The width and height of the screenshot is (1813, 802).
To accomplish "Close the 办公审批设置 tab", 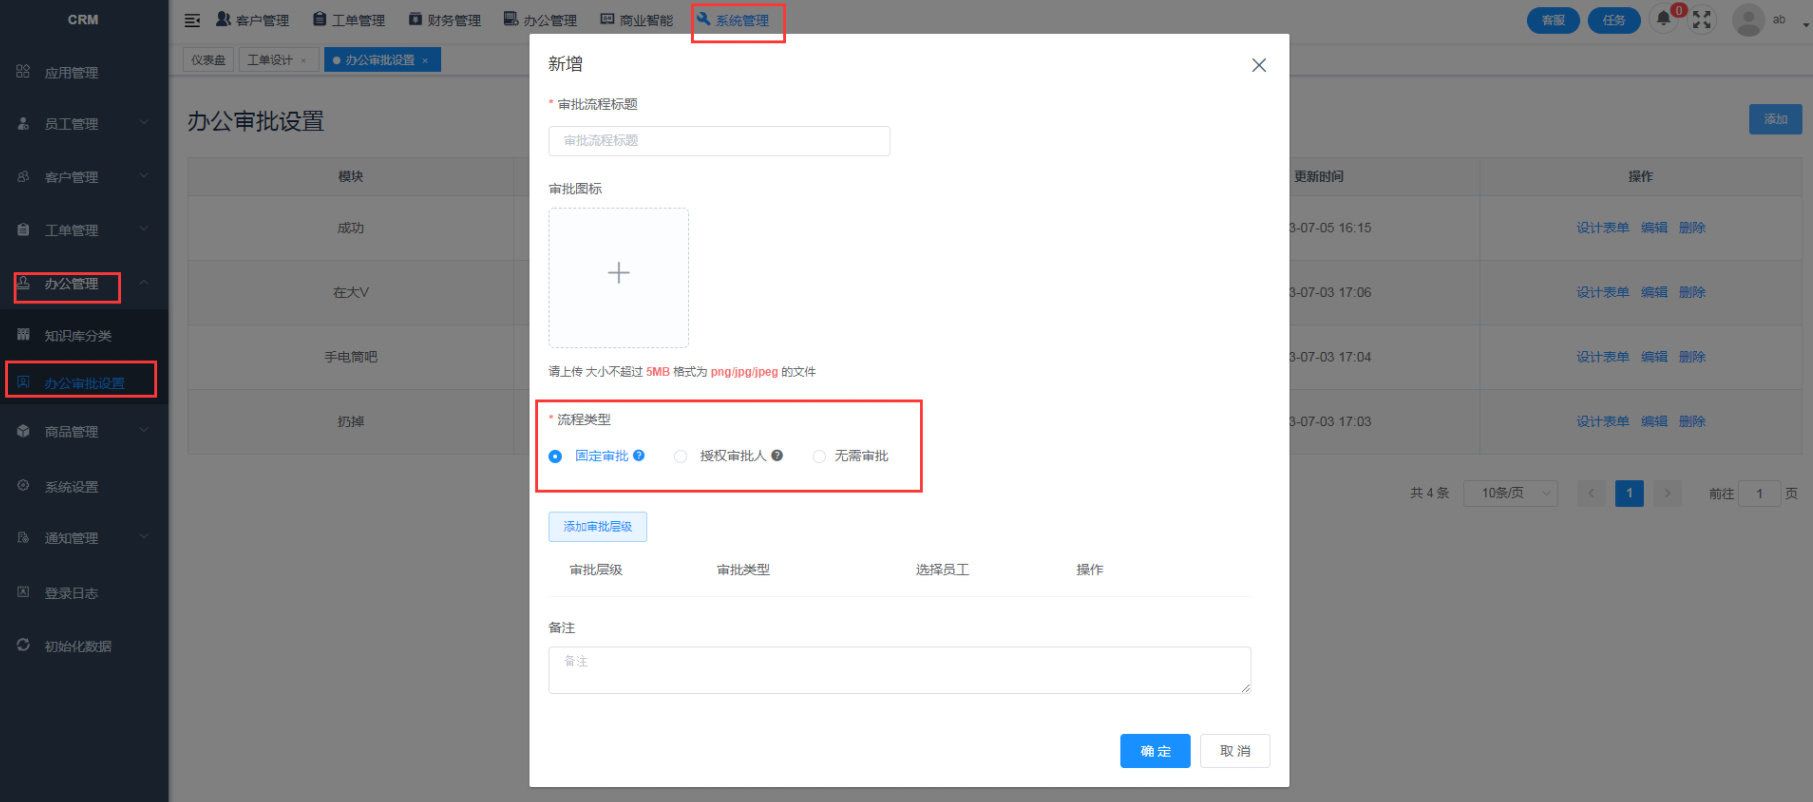I will click(x=425, y=60).
